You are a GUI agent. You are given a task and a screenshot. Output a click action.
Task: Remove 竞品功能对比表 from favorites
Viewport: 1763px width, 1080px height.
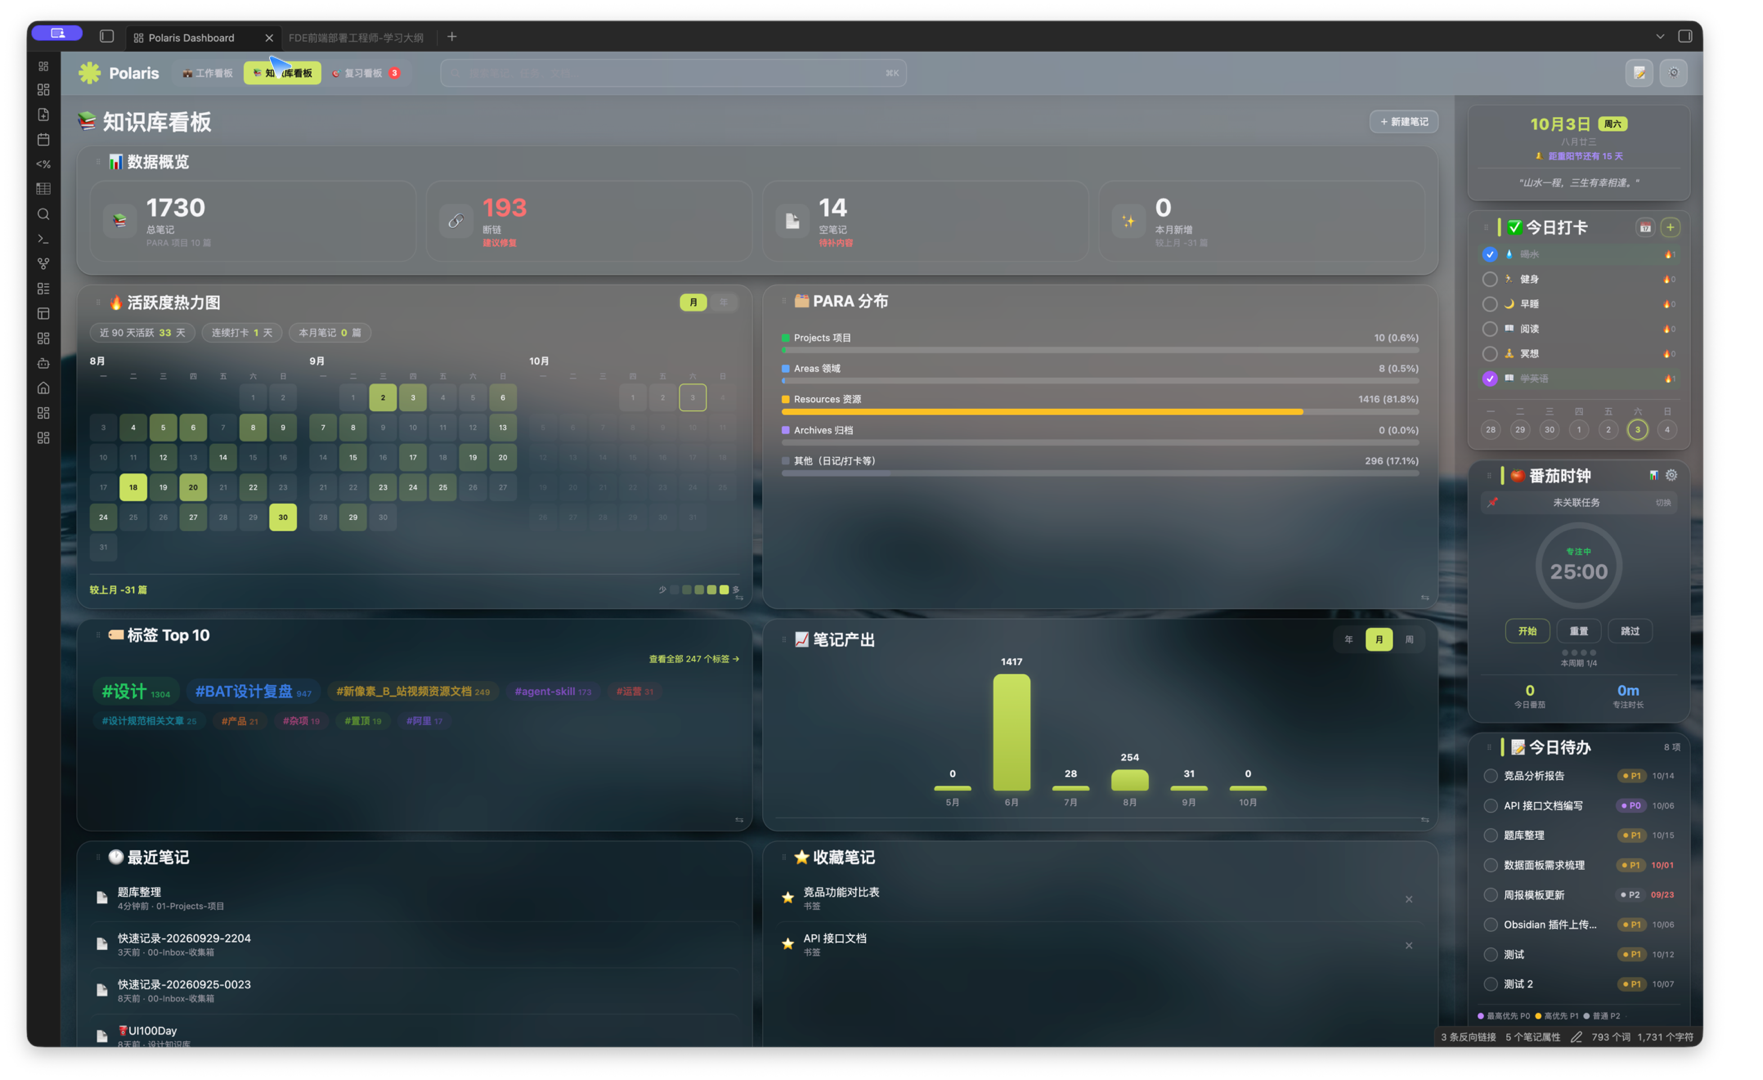click(x=1409, y=900)
